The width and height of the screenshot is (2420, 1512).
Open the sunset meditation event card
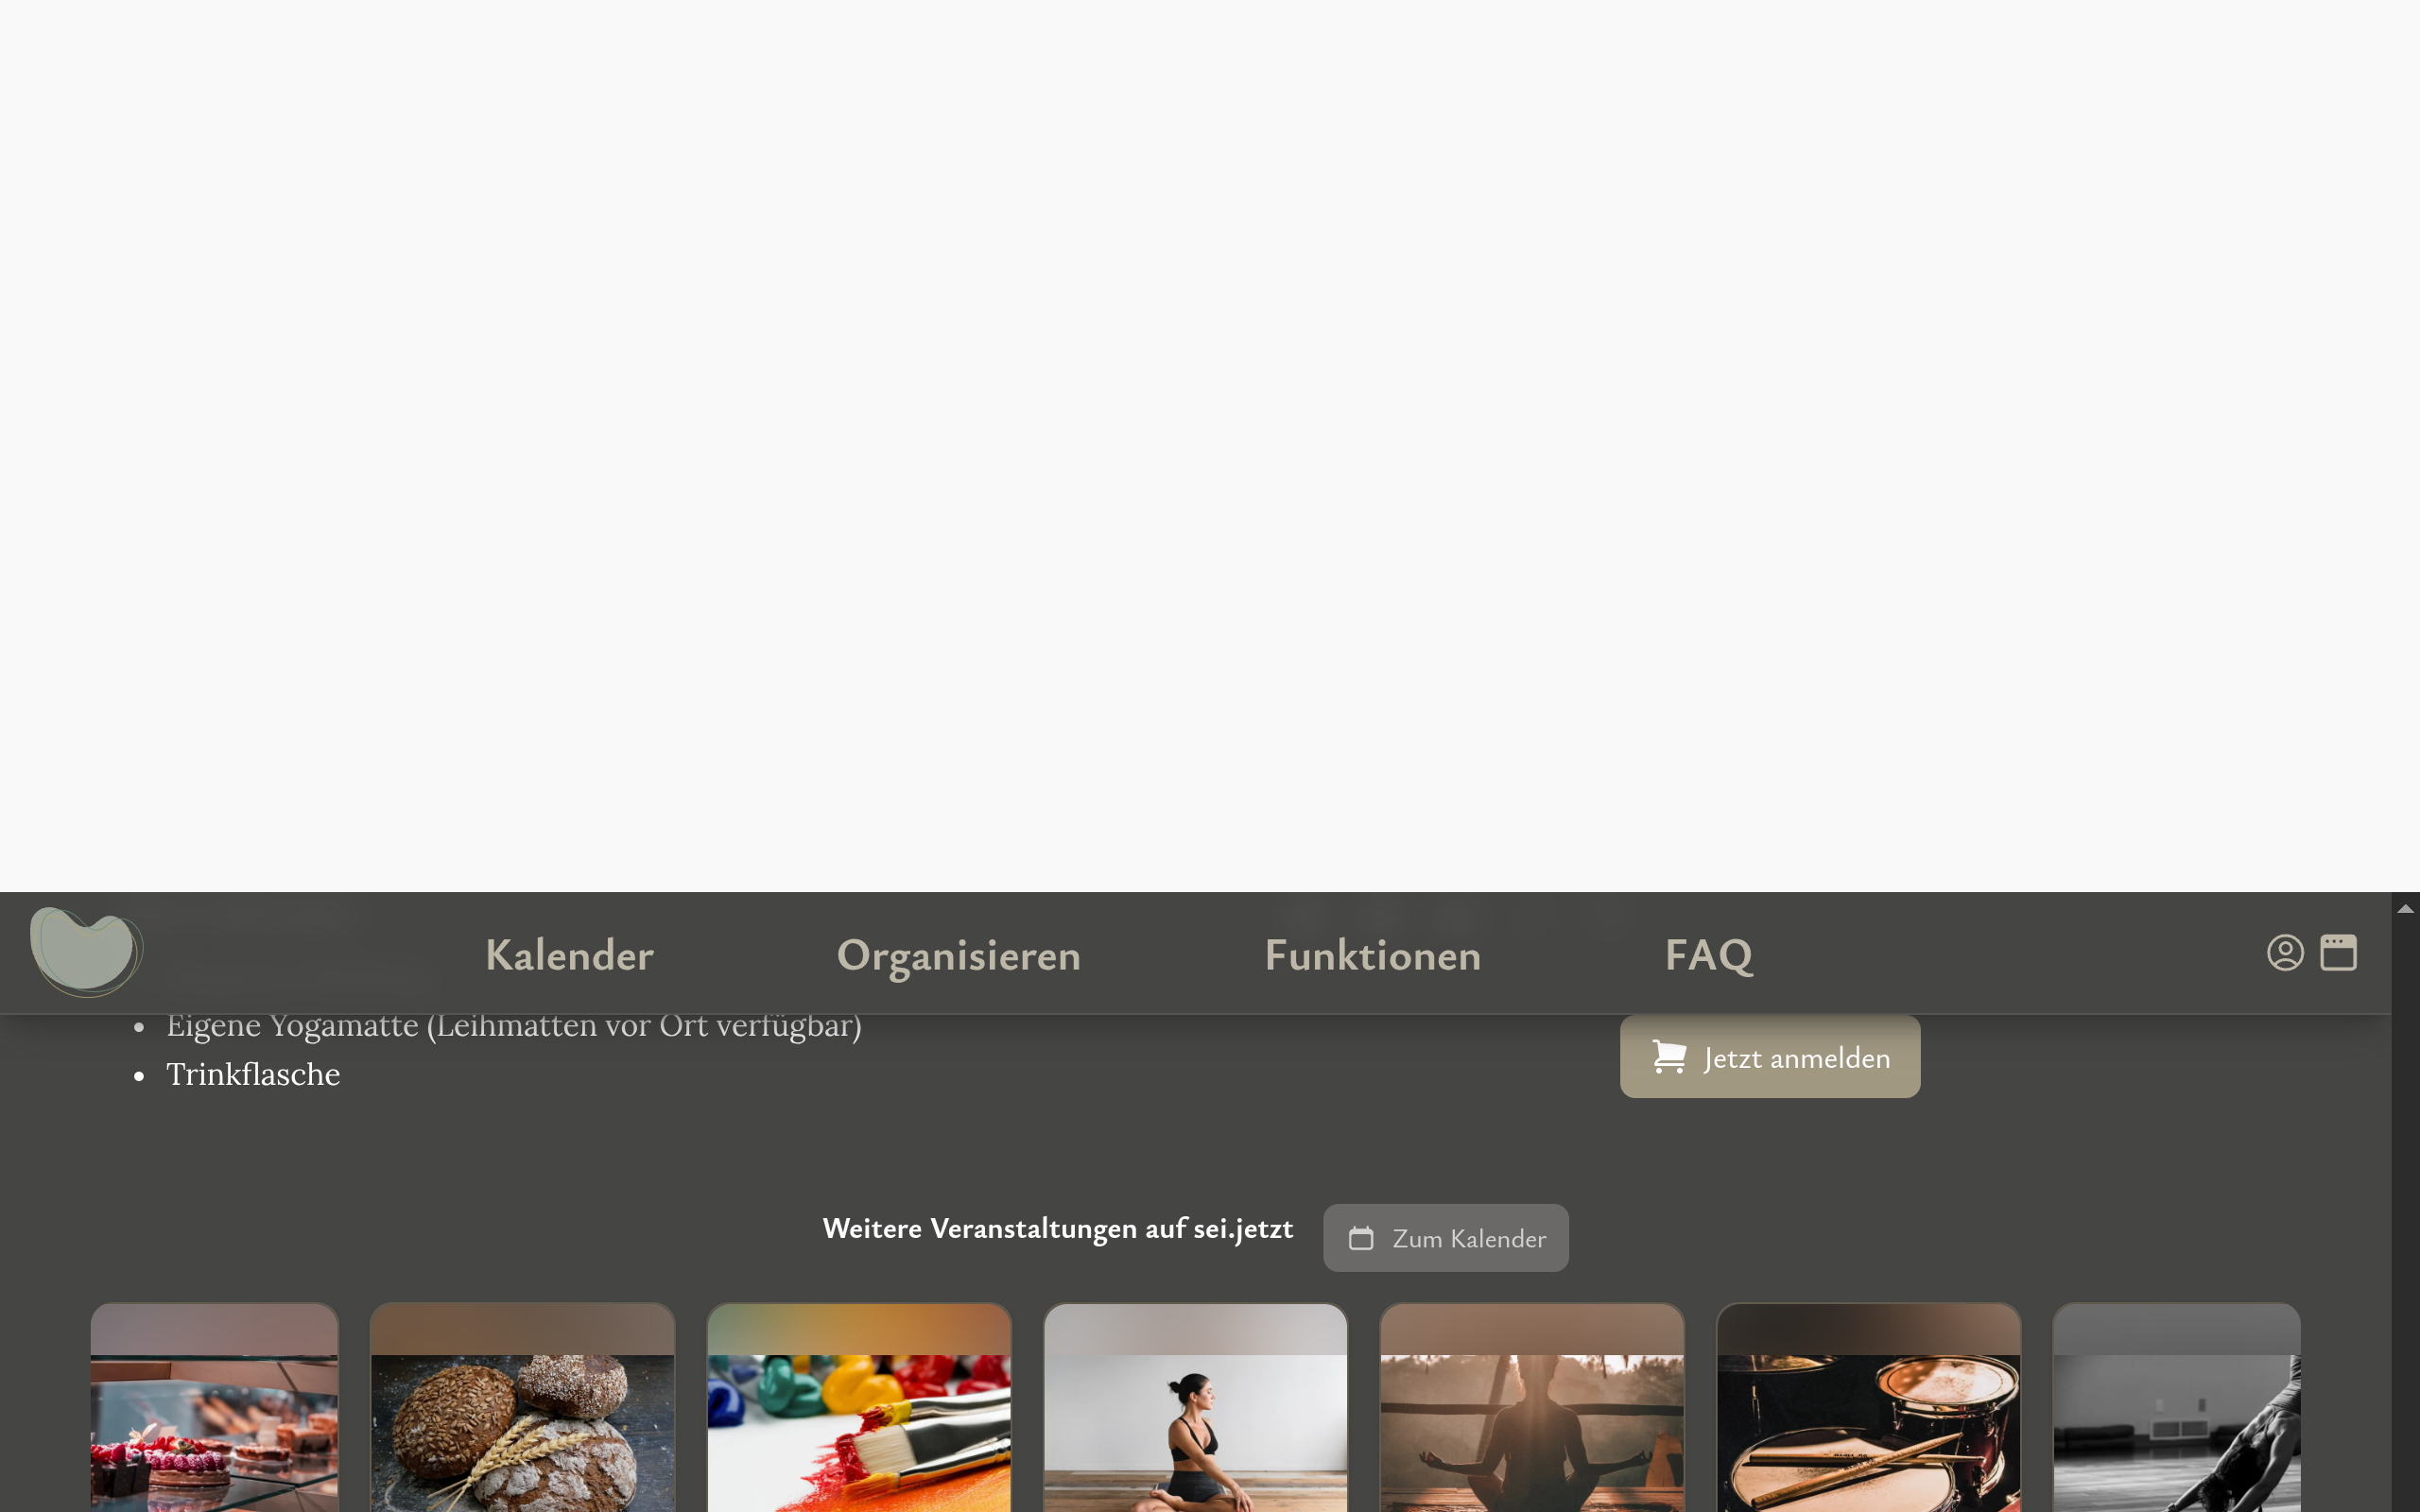pos(1532,1407)
